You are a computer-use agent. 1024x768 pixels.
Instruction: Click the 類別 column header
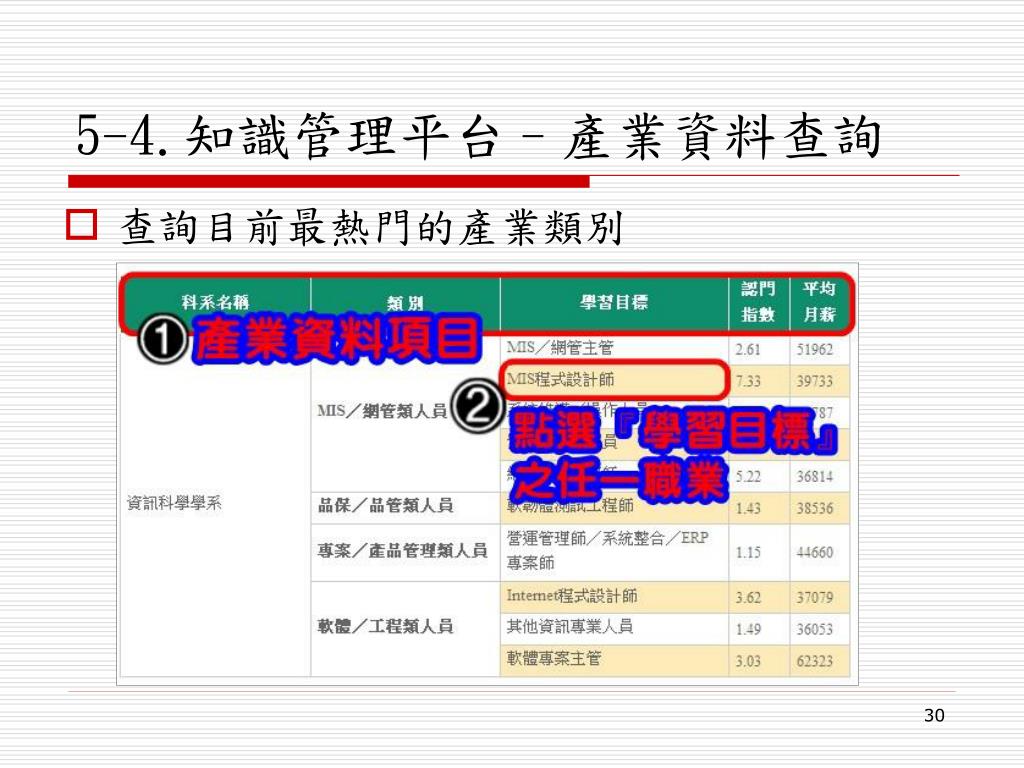pos(406,303)
